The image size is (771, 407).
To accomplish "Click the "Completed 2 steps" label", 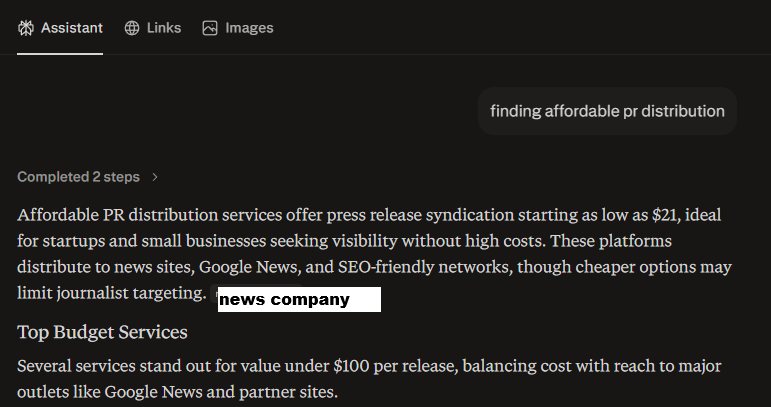I will [x=78, y=177].
